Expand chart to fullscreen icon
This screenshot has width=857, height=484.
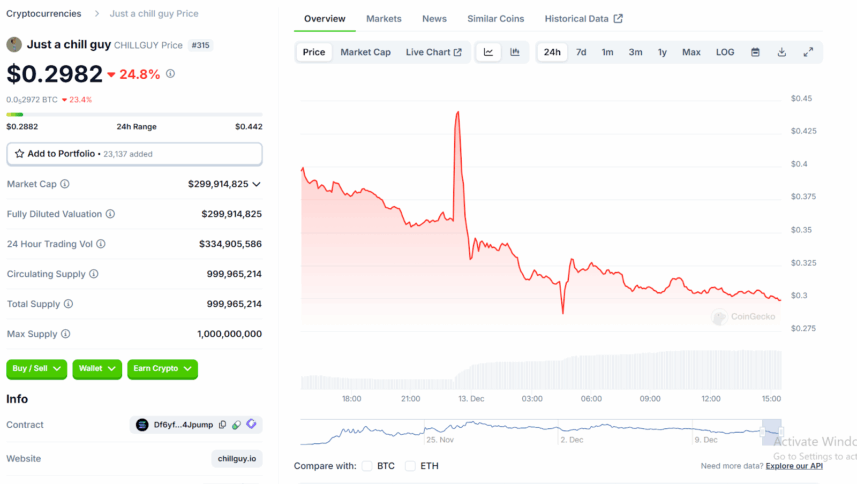pyautogui.click(x=808, y=52)
